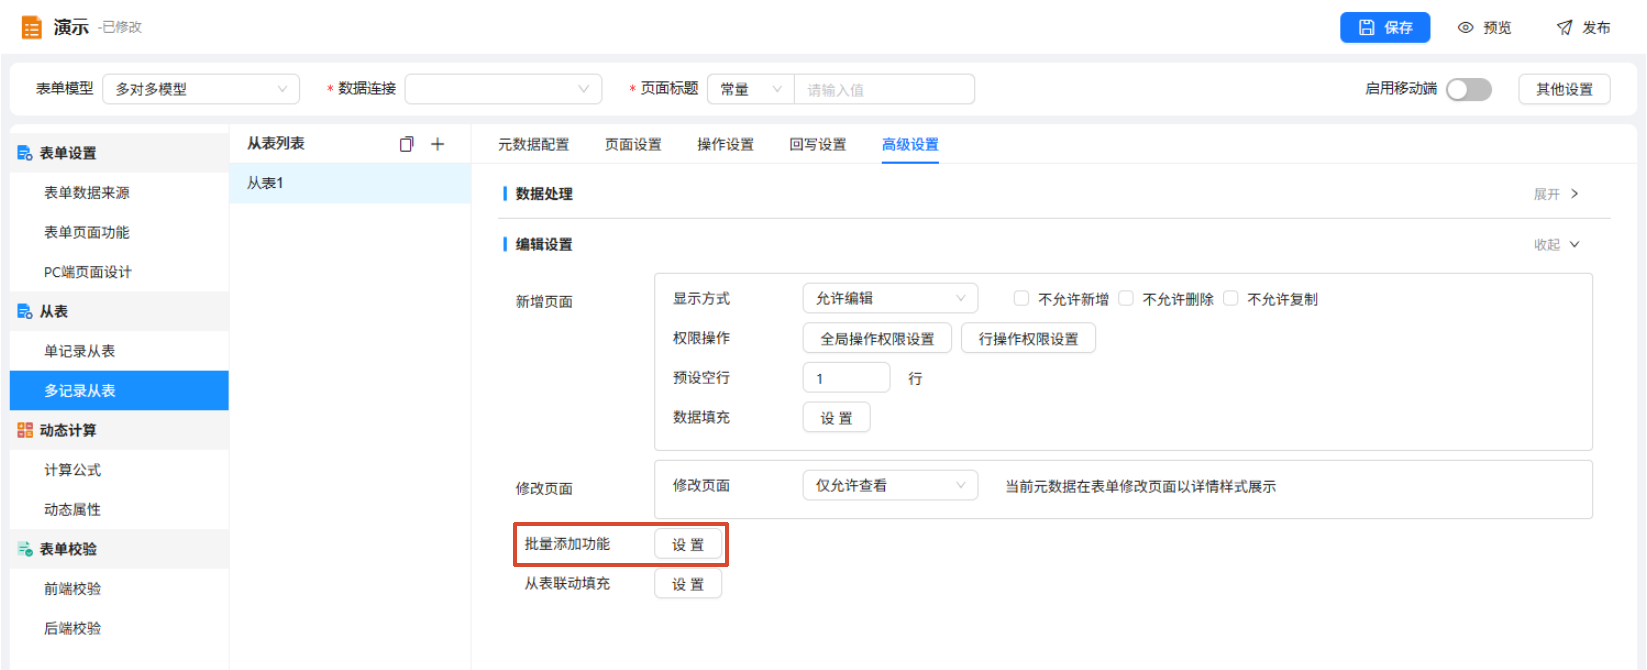Open 其他设置 button
Screen dimensions: 1647x670
pyautogui.click(x=1564, y=89)
